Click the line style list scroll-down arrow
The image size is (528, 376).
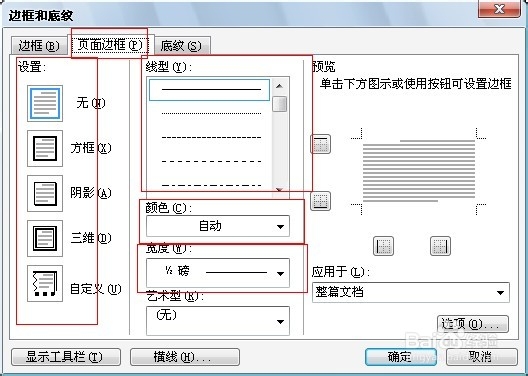coord(279,190)
